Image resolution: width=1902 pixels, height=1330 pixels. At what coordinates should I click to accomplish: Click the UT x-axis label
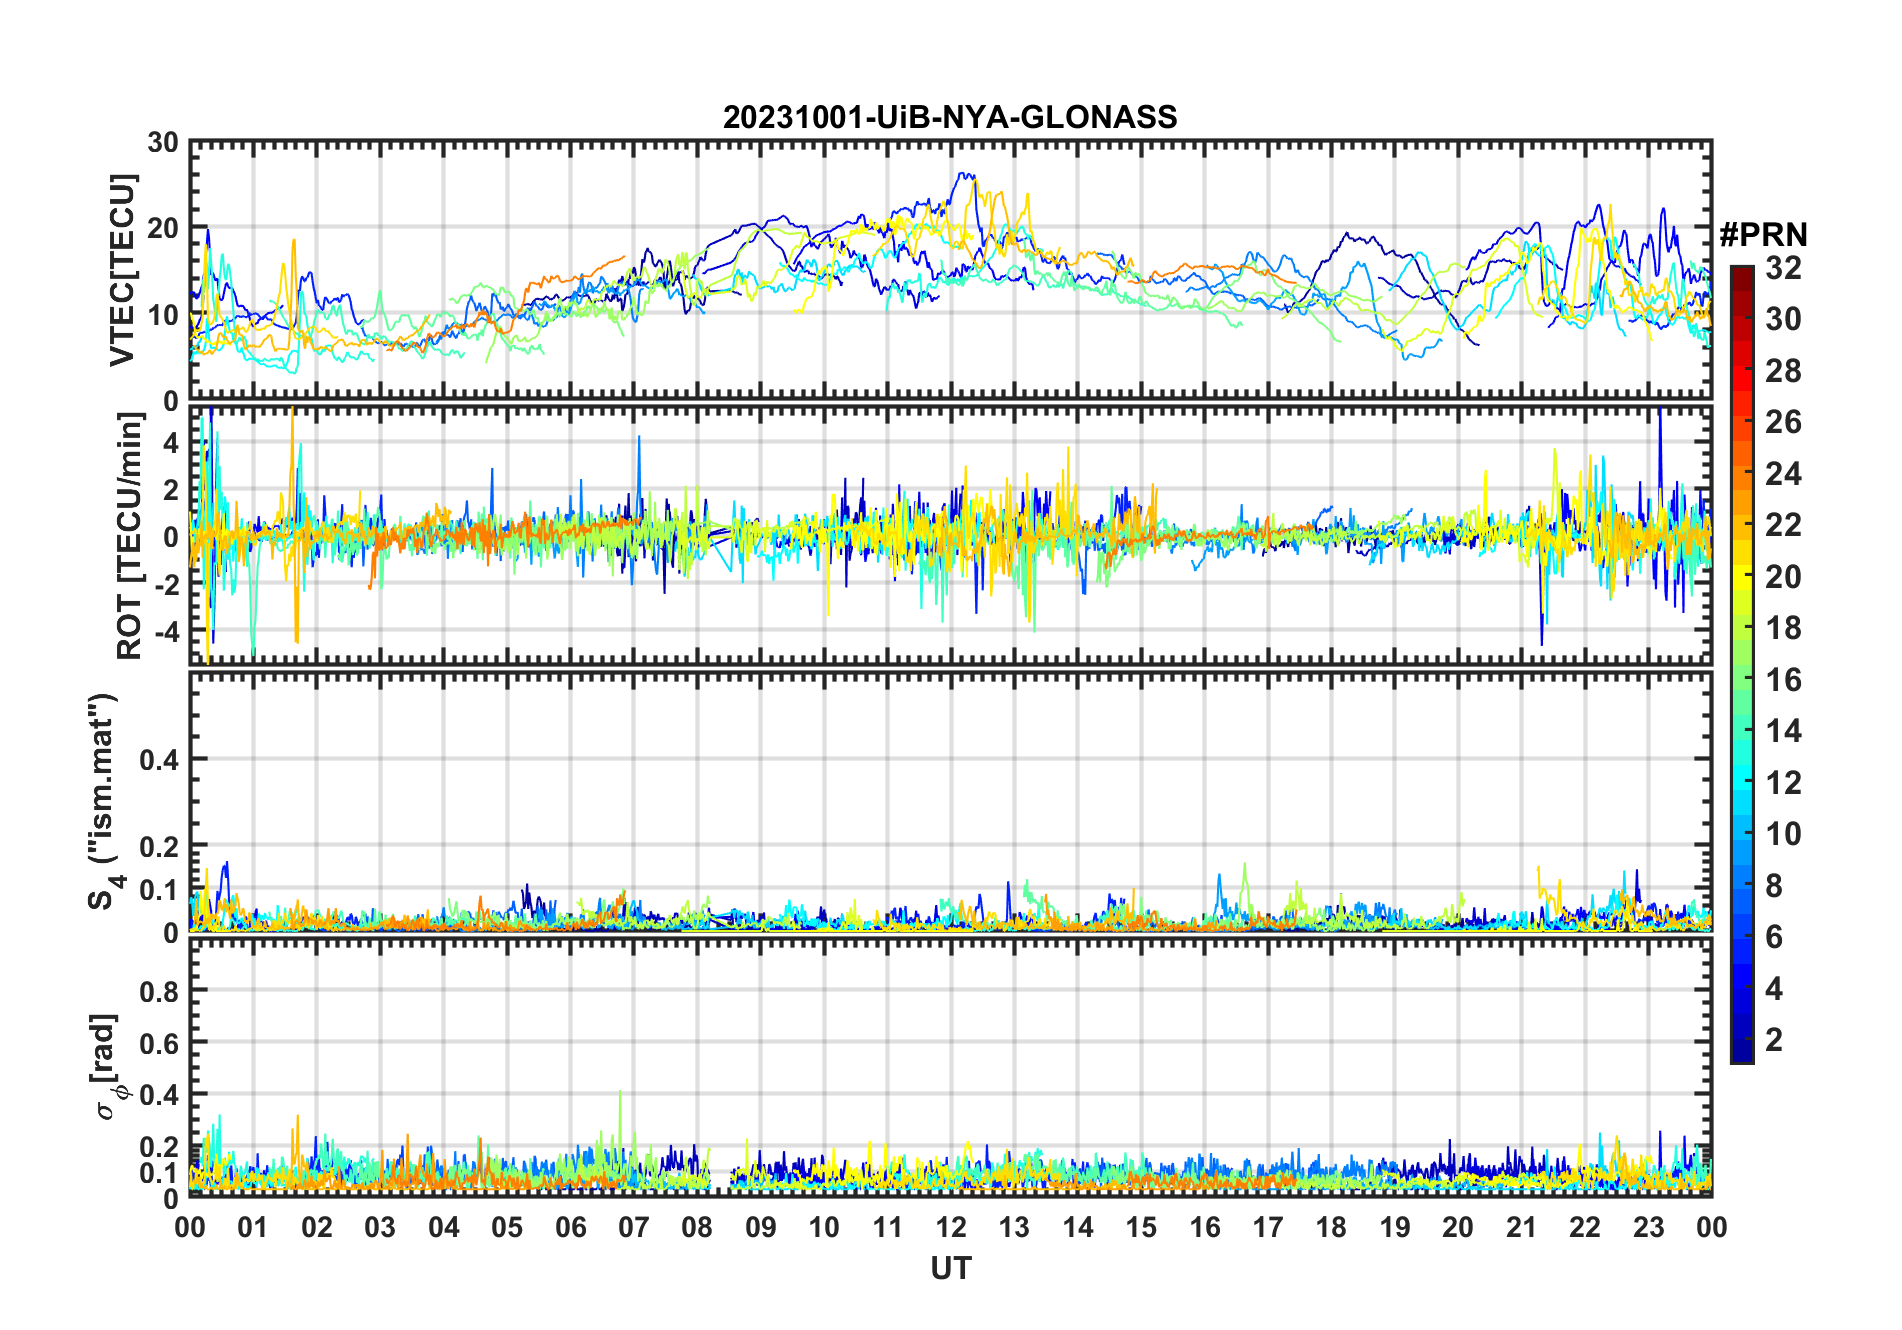(950, 1269)
